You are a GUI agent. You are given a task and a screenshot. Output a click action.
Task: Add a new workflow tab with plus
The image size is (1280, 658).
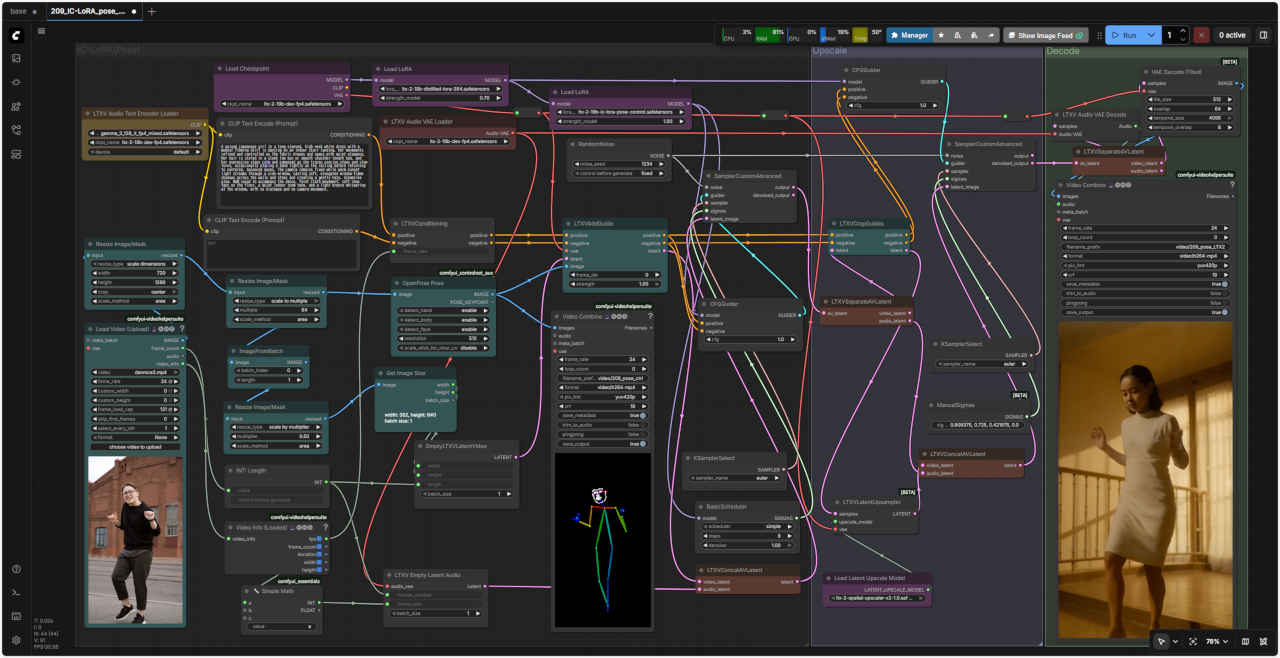pos(152,12)
